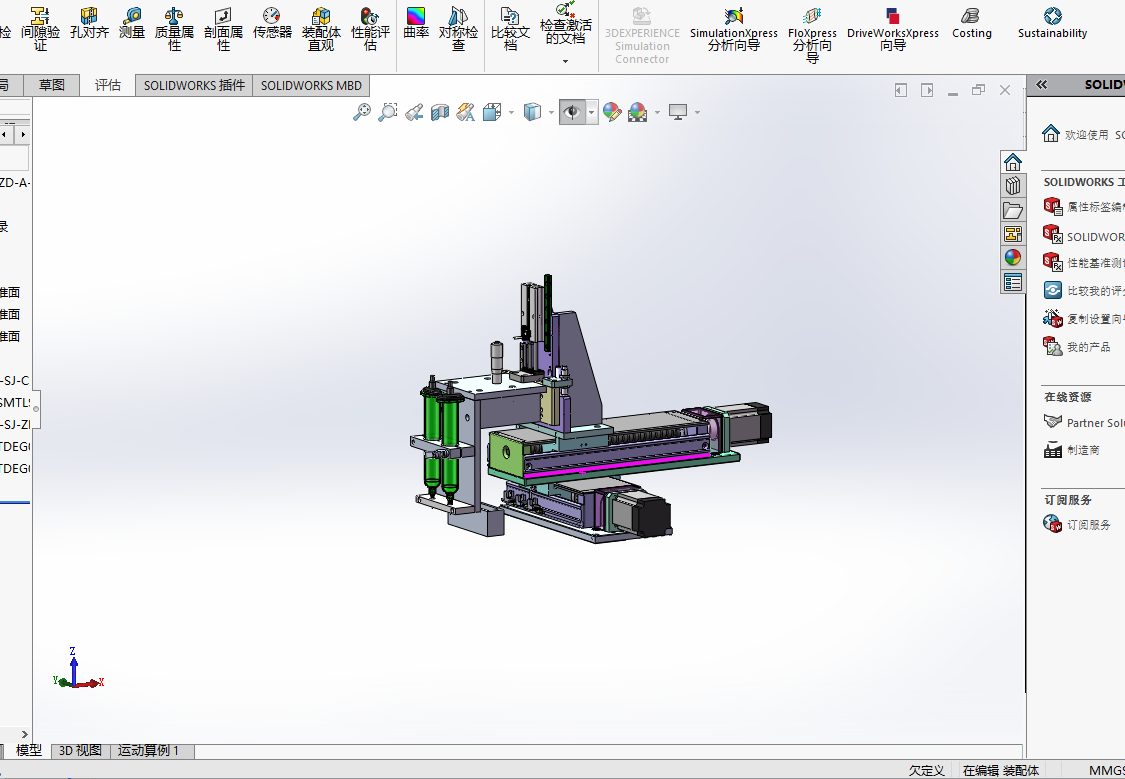
Task: Select the Model tab (模型)
Action: 29,750
